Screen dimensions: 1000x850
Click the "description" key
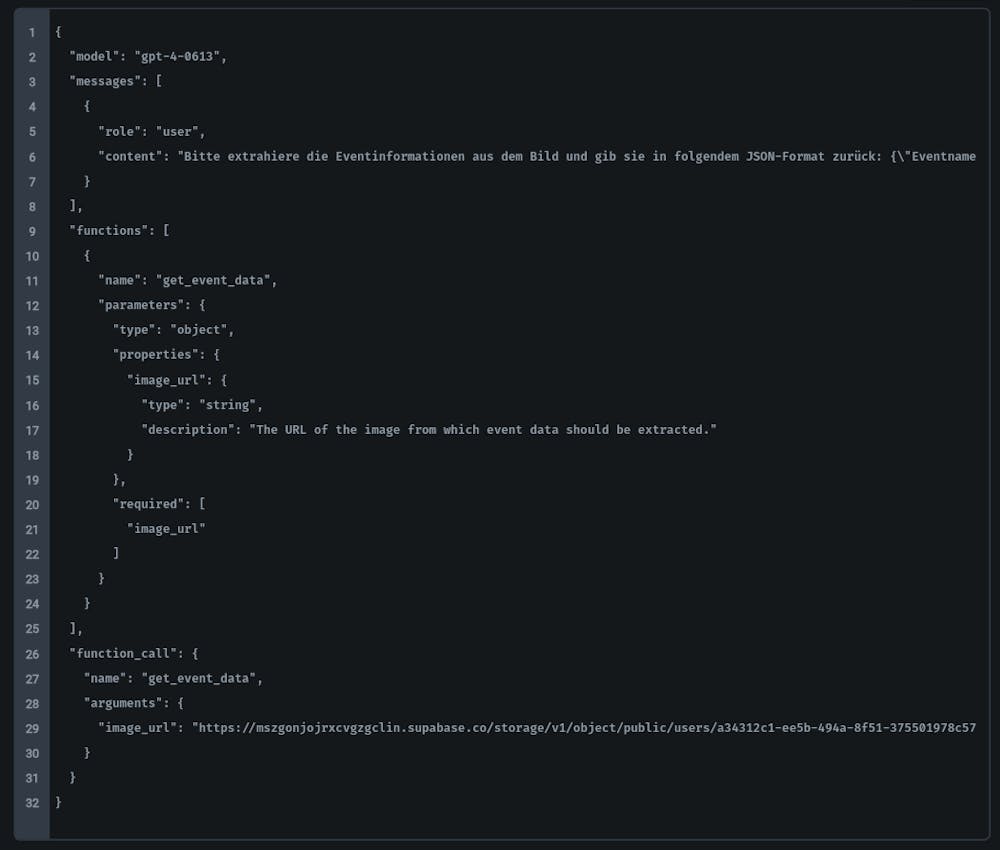point(187,429)
